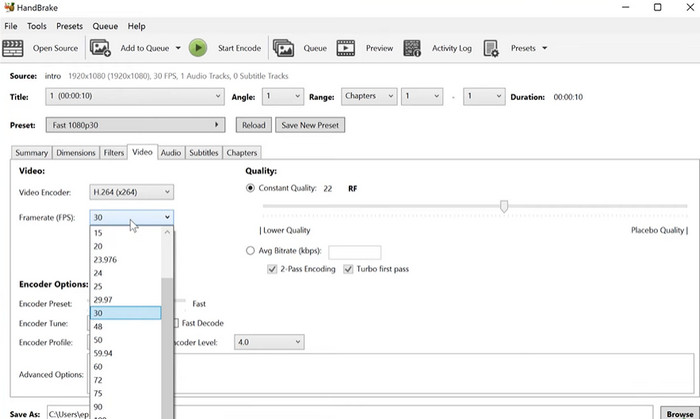Toggle Turbo first pass checkbox

[x=348, y=269]
